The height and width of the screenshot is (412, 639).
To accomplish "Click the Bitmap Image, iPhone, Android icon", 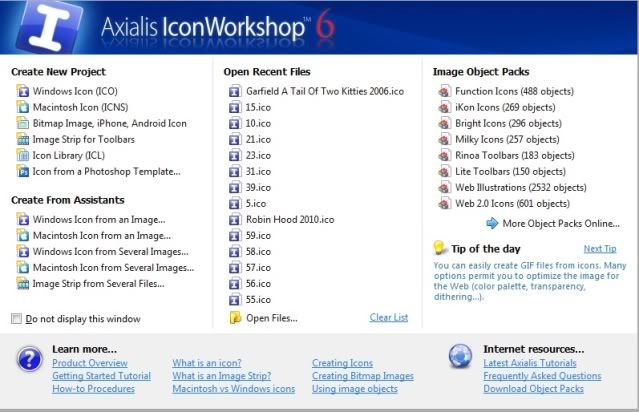I will tap(23, 123).
